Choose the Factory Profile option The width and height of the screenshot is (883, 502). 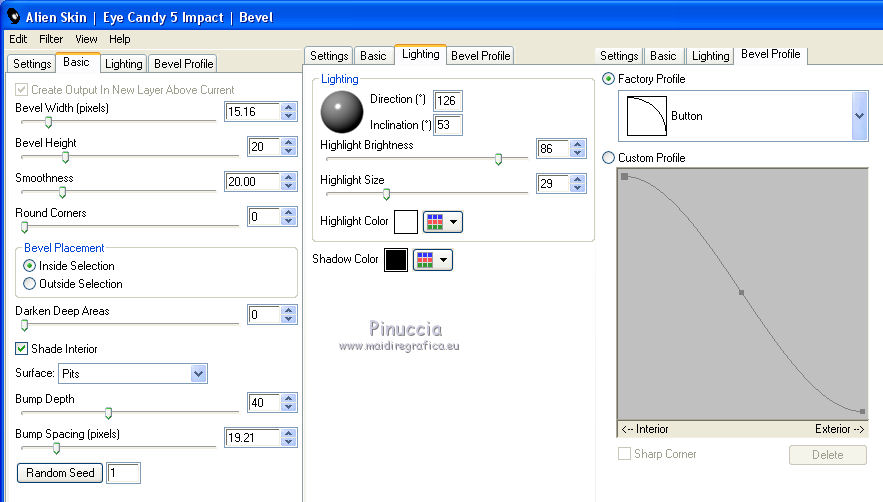coord(608,79)
